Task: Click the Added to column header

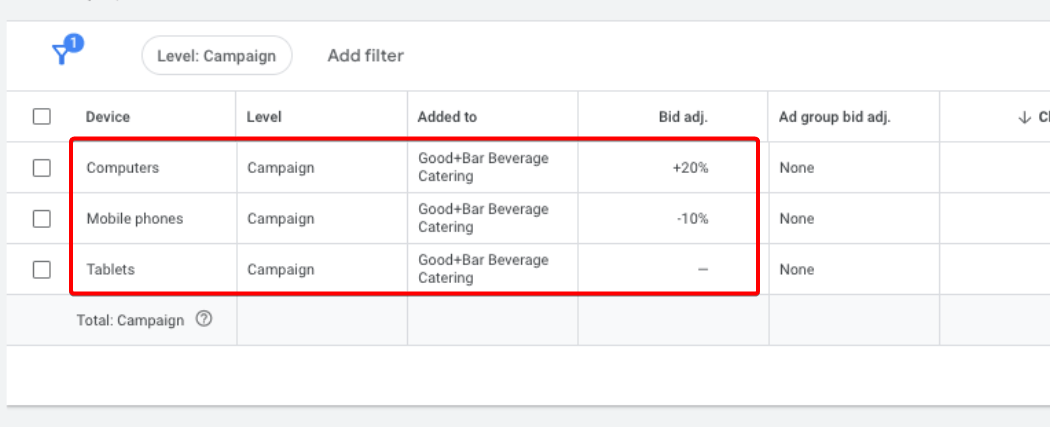Action: [447, 117]
